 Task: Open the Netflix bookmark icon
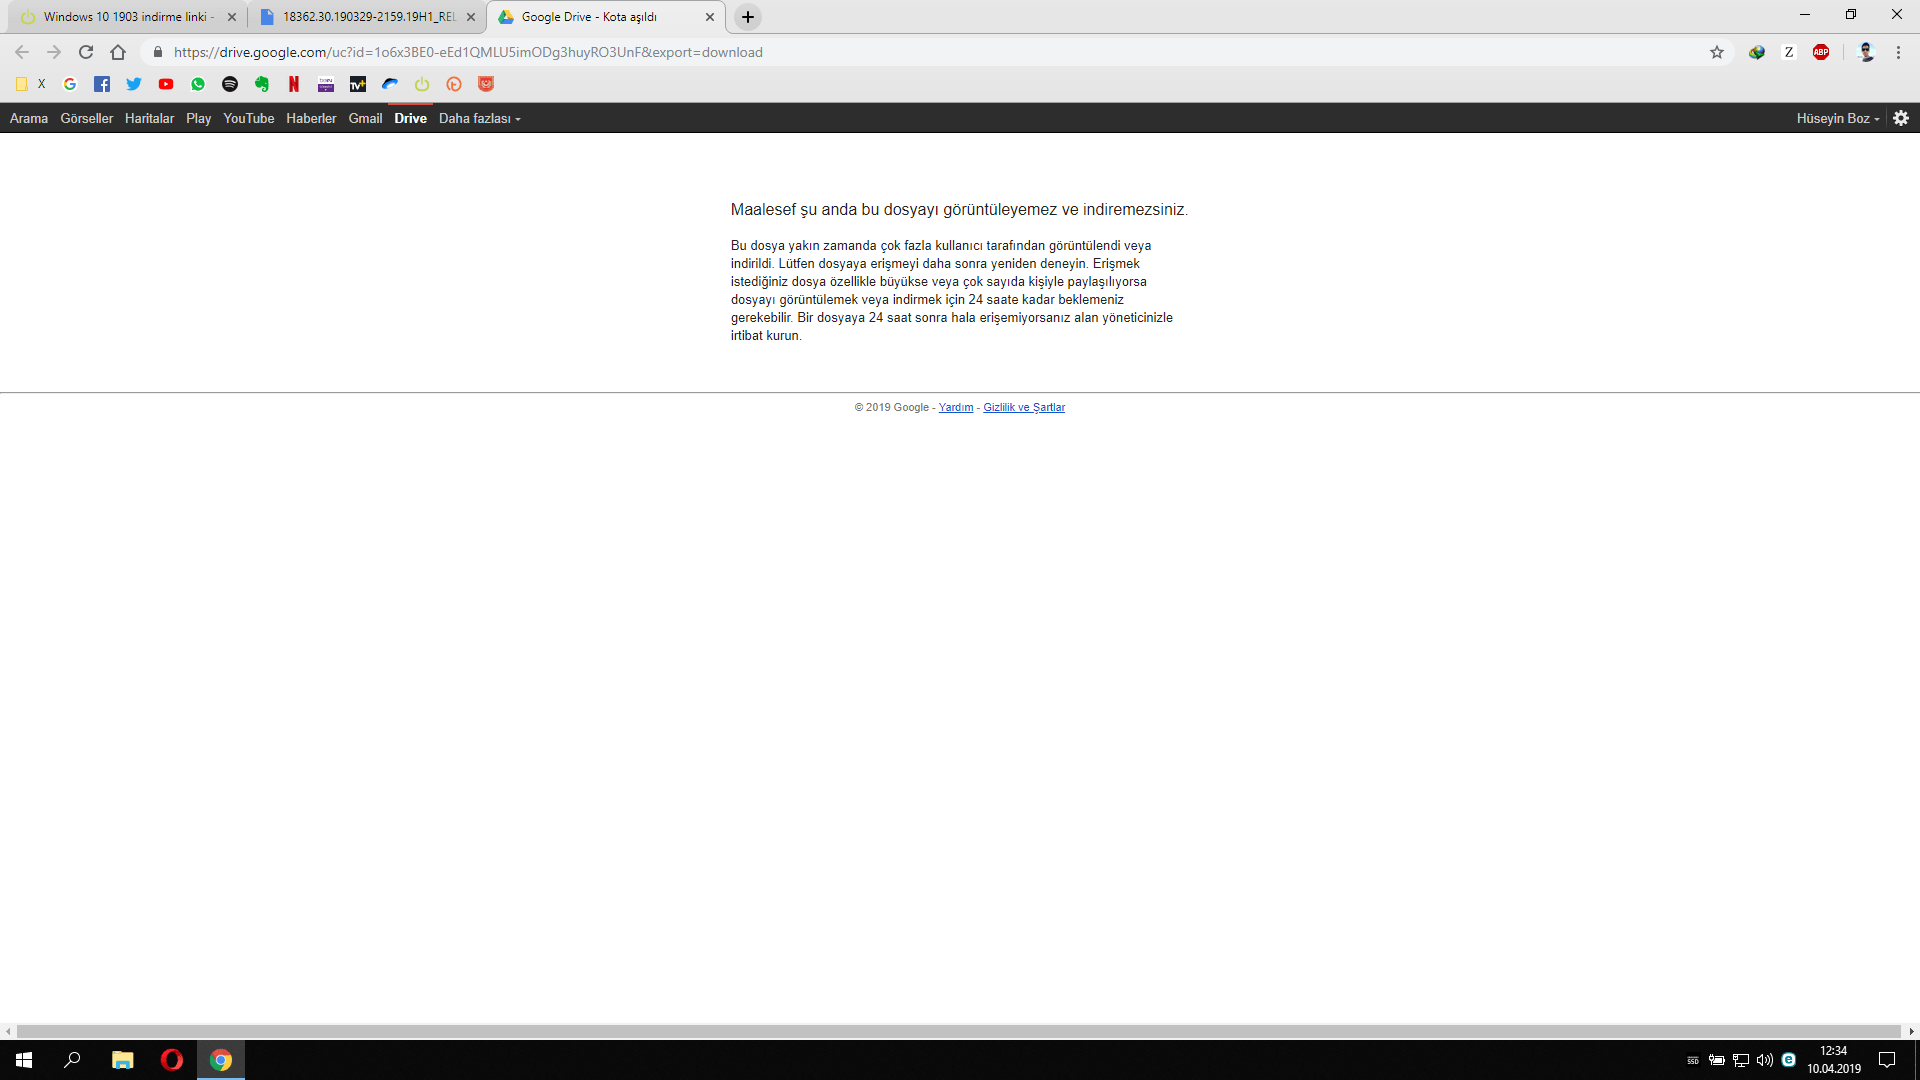point(294,84)
